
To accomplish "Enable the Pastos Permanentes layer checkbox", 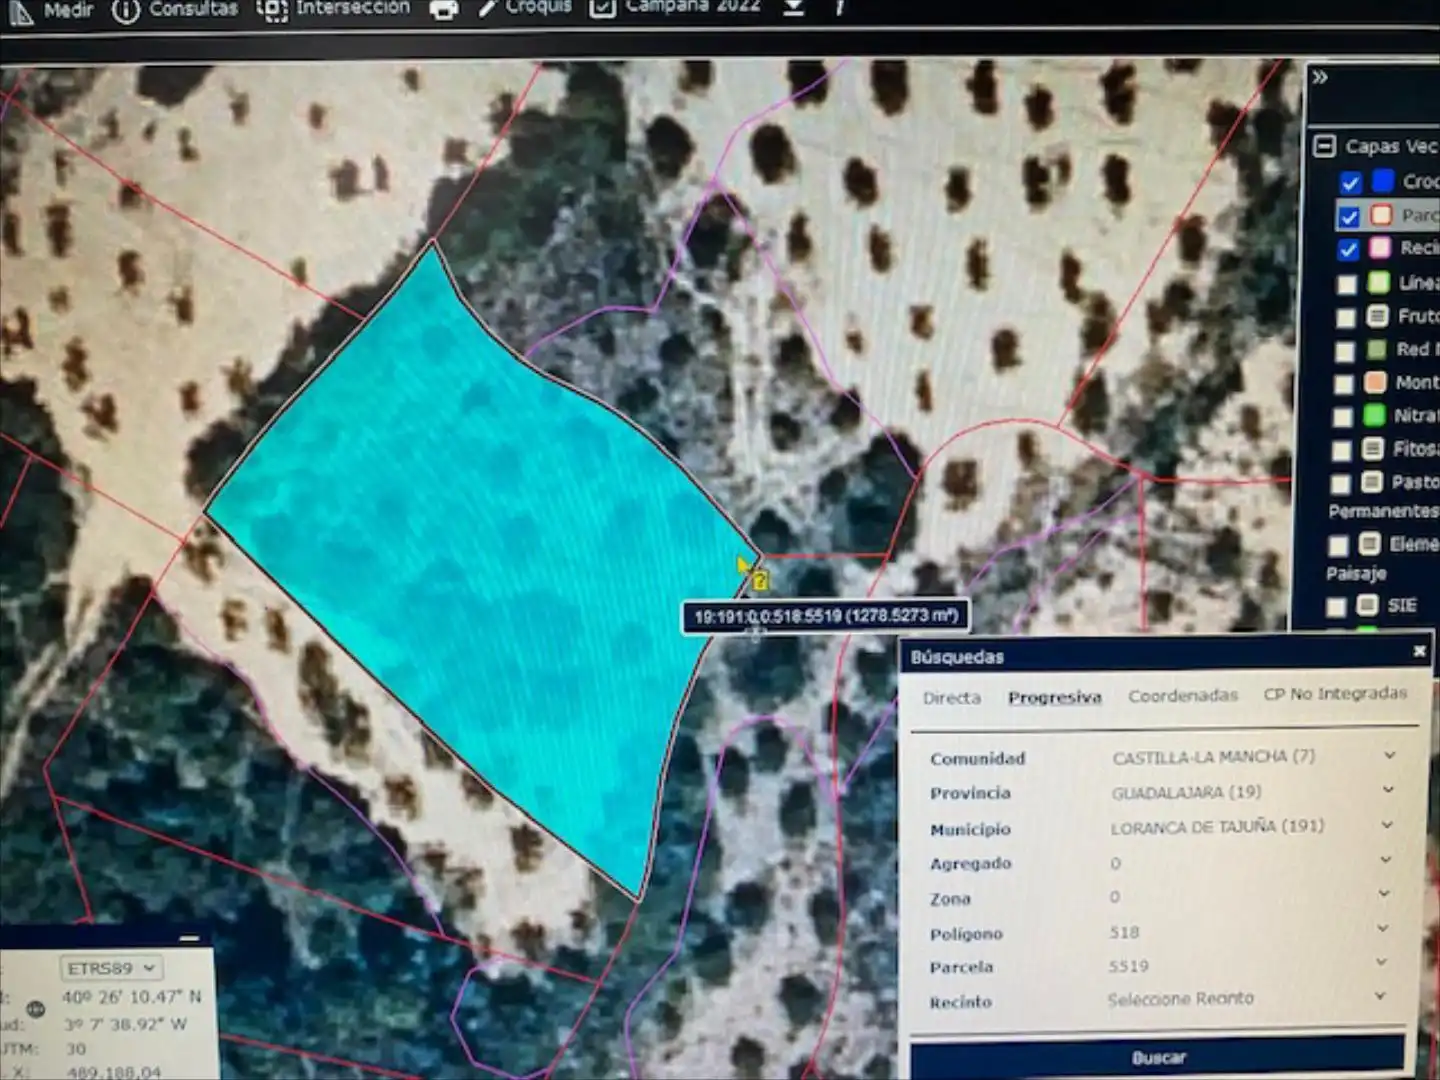I will point(1340,484).
